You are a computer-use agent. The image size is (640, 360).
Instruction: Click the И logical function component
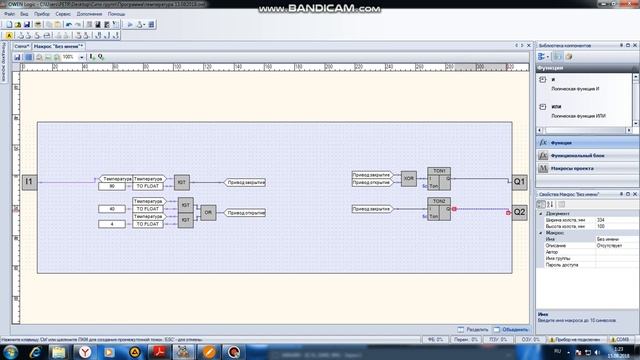[576, 84]
